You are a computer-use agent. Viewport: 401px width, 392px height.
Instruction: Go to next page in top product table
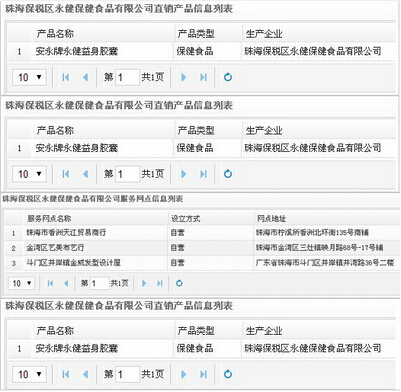tap(183, 77)
